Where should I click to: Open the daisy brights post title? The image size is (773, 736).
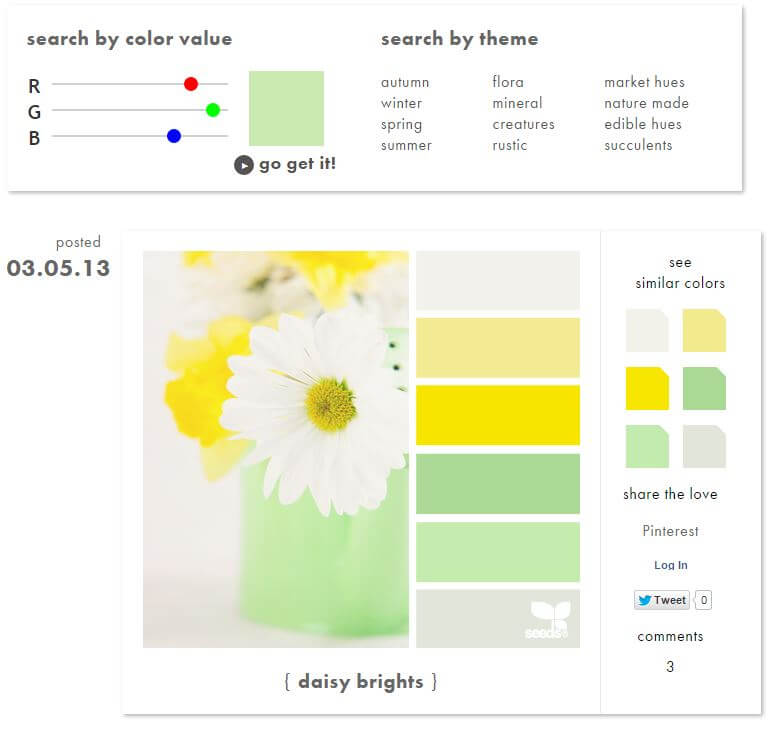[x=361, y=682]
